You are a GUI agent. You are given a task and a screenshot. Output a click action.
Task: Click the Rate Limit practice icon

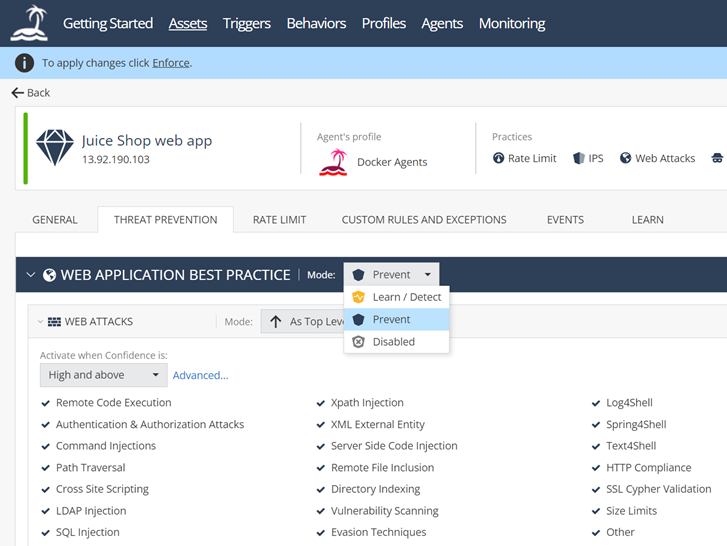499,158
